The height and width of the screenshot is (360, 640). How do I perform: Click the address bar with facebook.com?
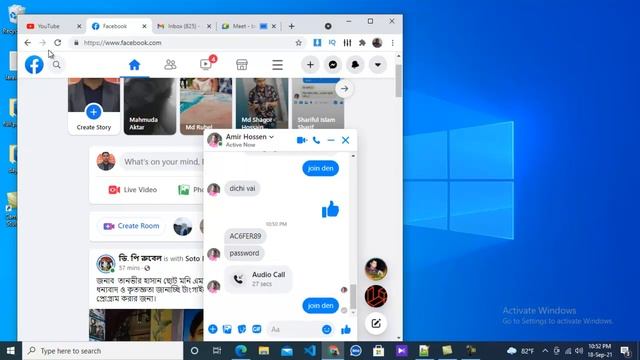(x=188, y=42)
